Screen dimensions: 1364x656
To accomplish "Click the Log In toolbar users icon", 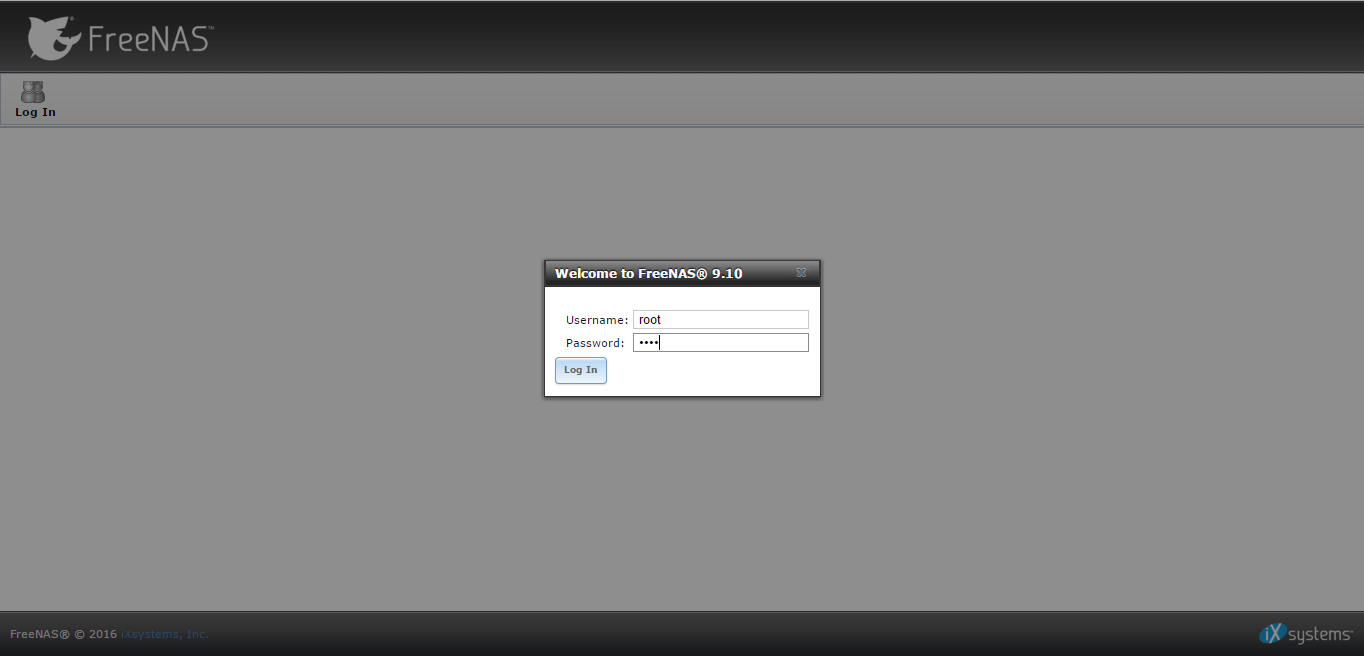I will (33, 92).
